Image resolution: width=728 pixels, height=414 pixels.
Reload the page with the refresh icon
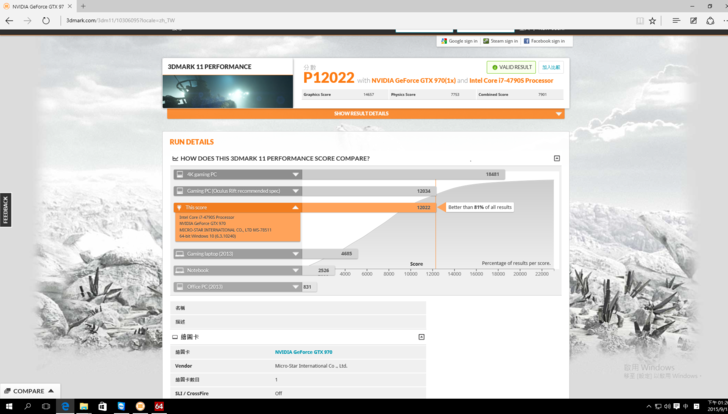pos(46,20)
